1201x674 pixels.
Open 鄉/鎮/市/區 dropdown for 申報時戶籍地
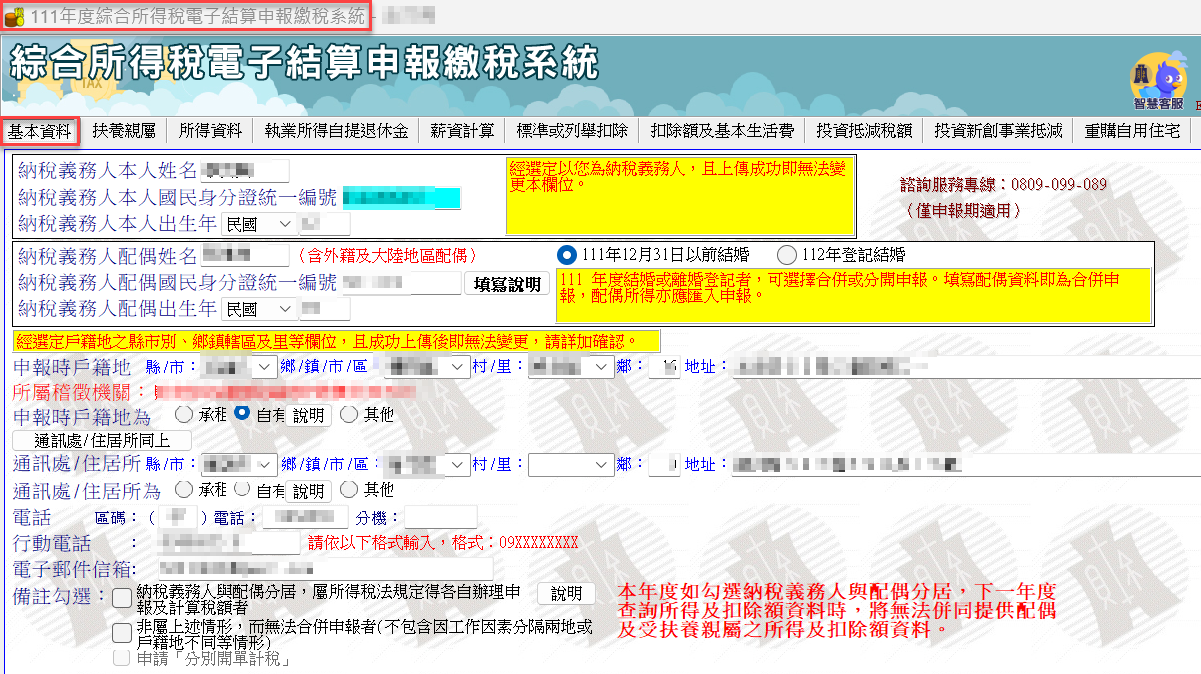click(x=428, y=367)
